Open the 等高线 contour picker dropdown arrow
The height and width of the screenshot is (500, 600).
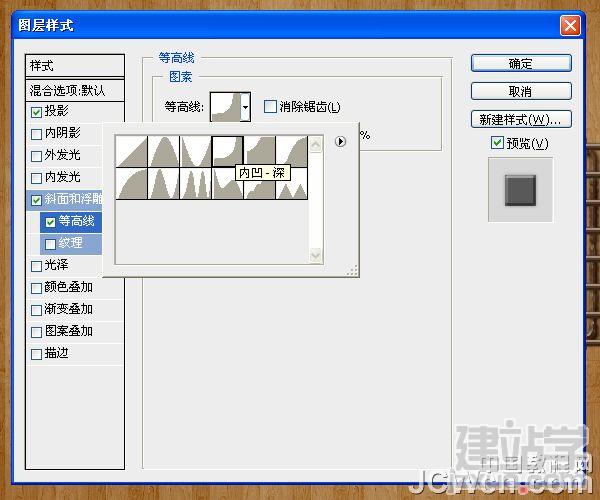click(246, 107)
